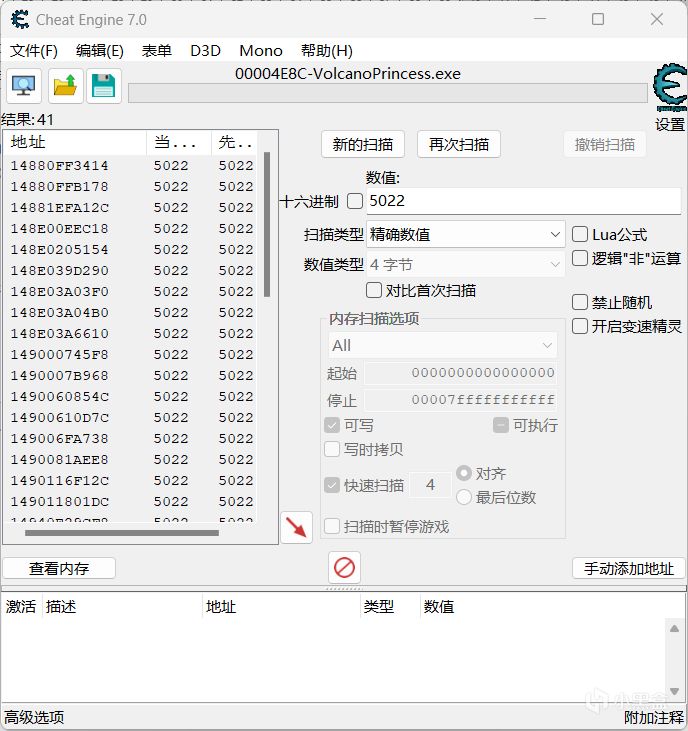Select result address 14881EFA12C
Image resolution: width=688 pixels, height=731 pixels.
click(x=60, y=207)
